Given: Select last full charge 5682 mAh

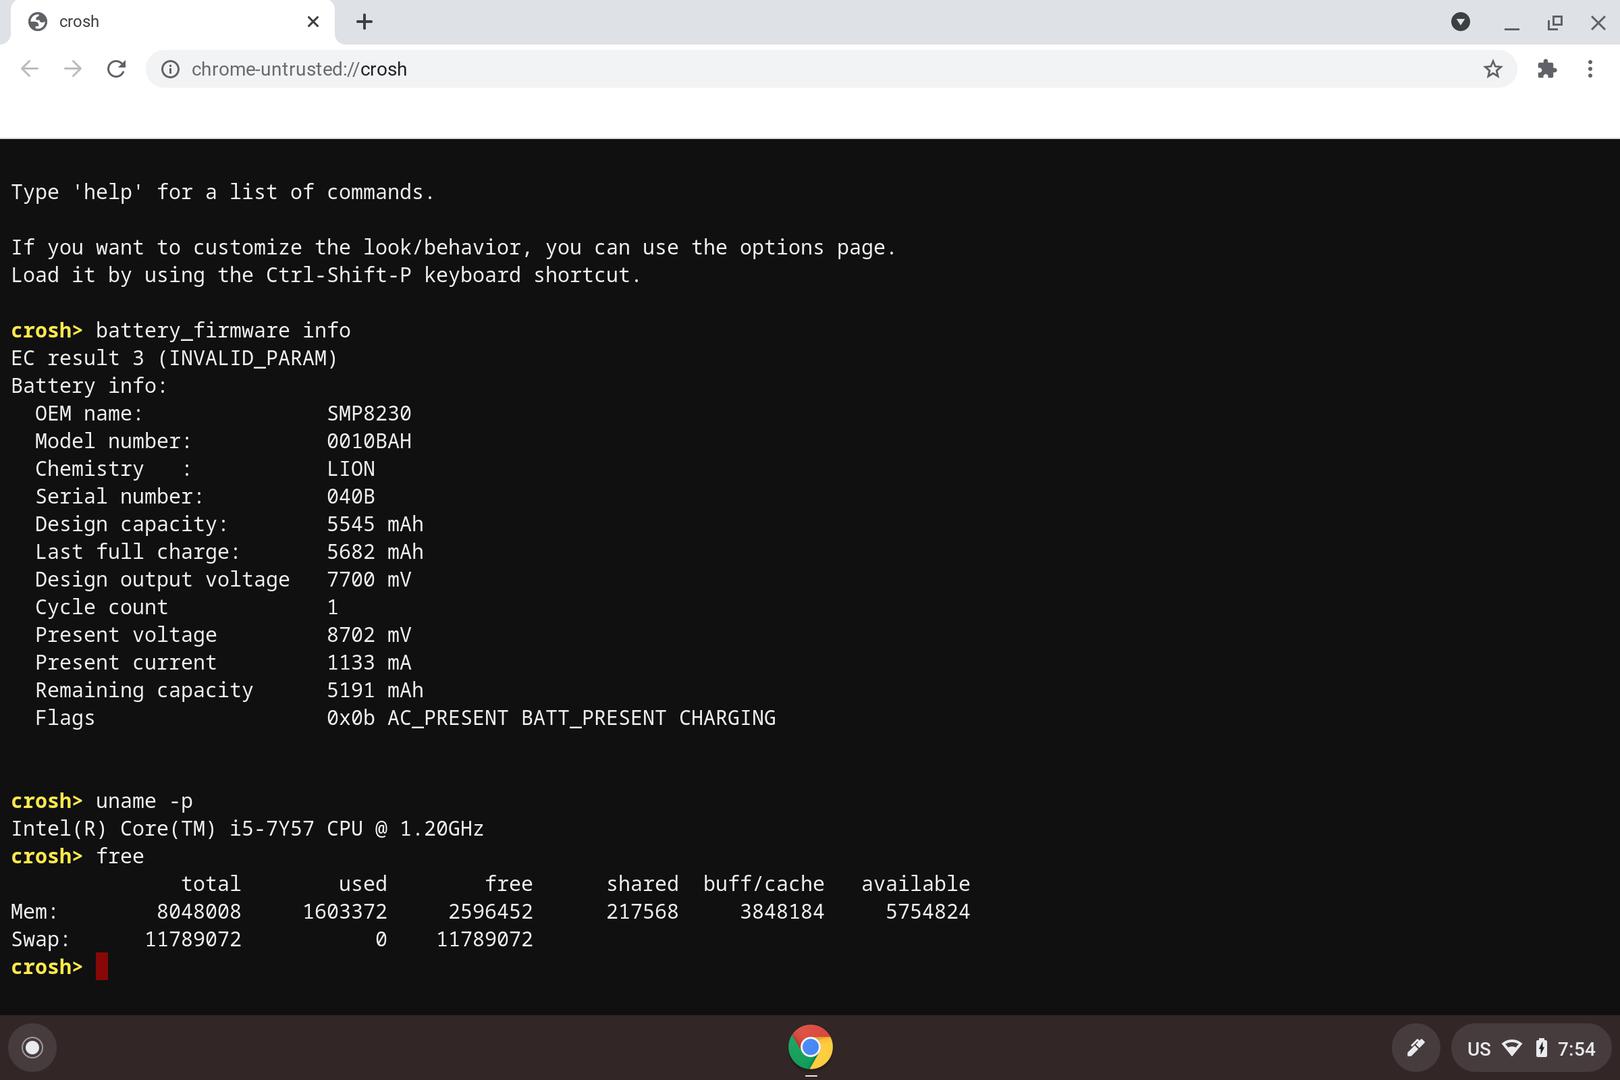Looking at the screenshot, I should tap(375, 552).
